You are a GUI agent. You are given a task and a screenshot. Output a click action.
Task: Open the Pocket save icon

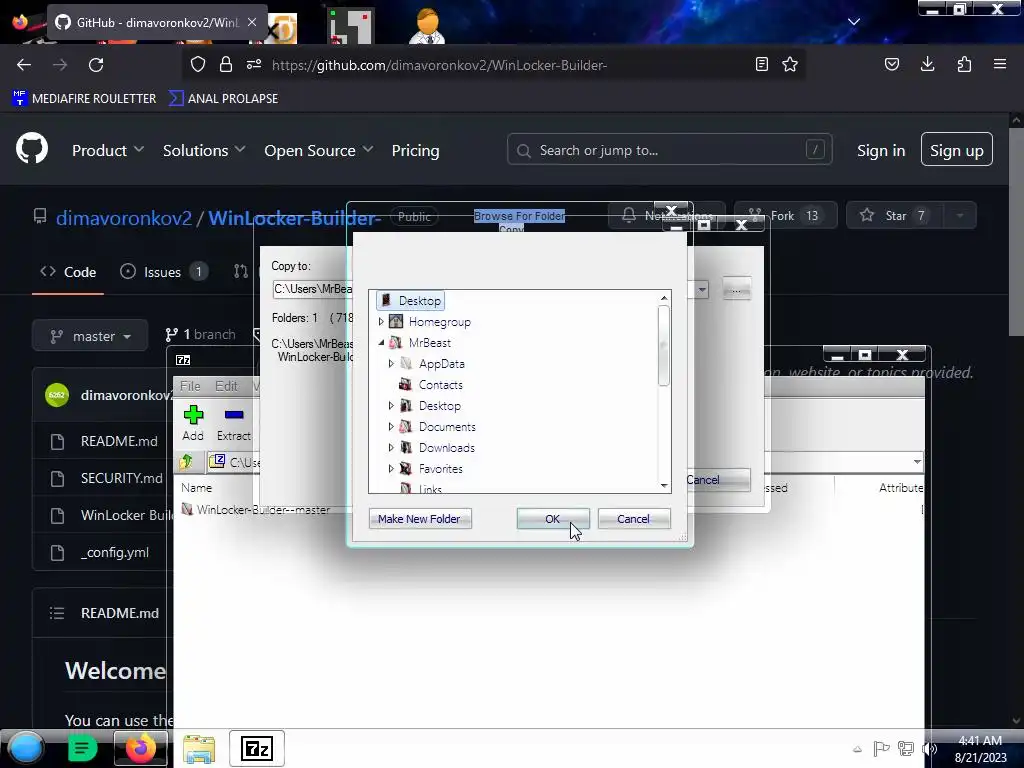(x=891, y=64)
